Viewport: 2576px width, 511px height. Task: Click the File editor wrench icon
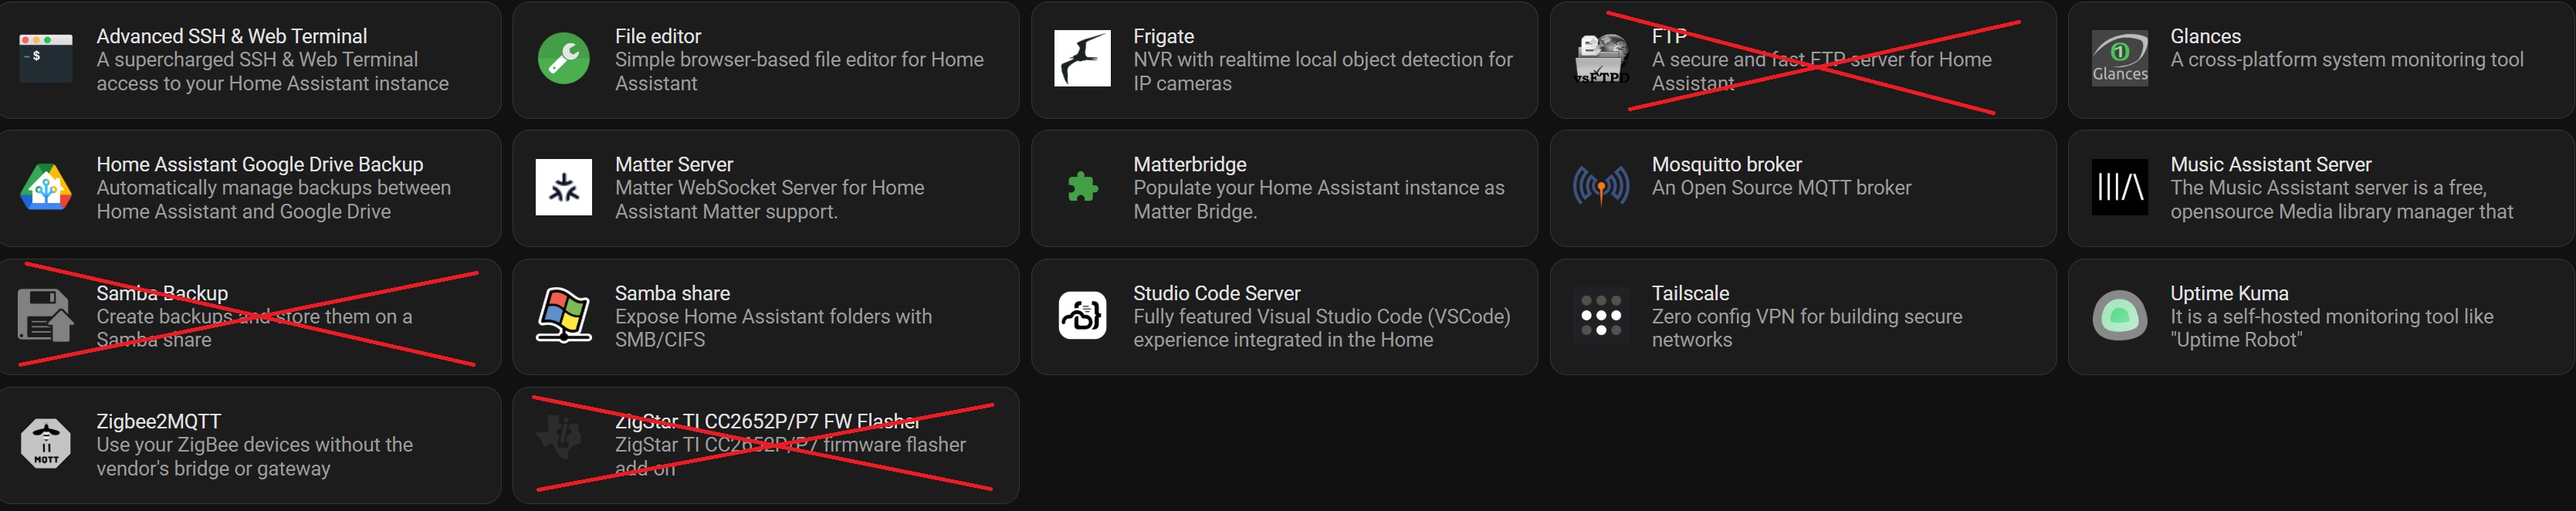(564, 58)
